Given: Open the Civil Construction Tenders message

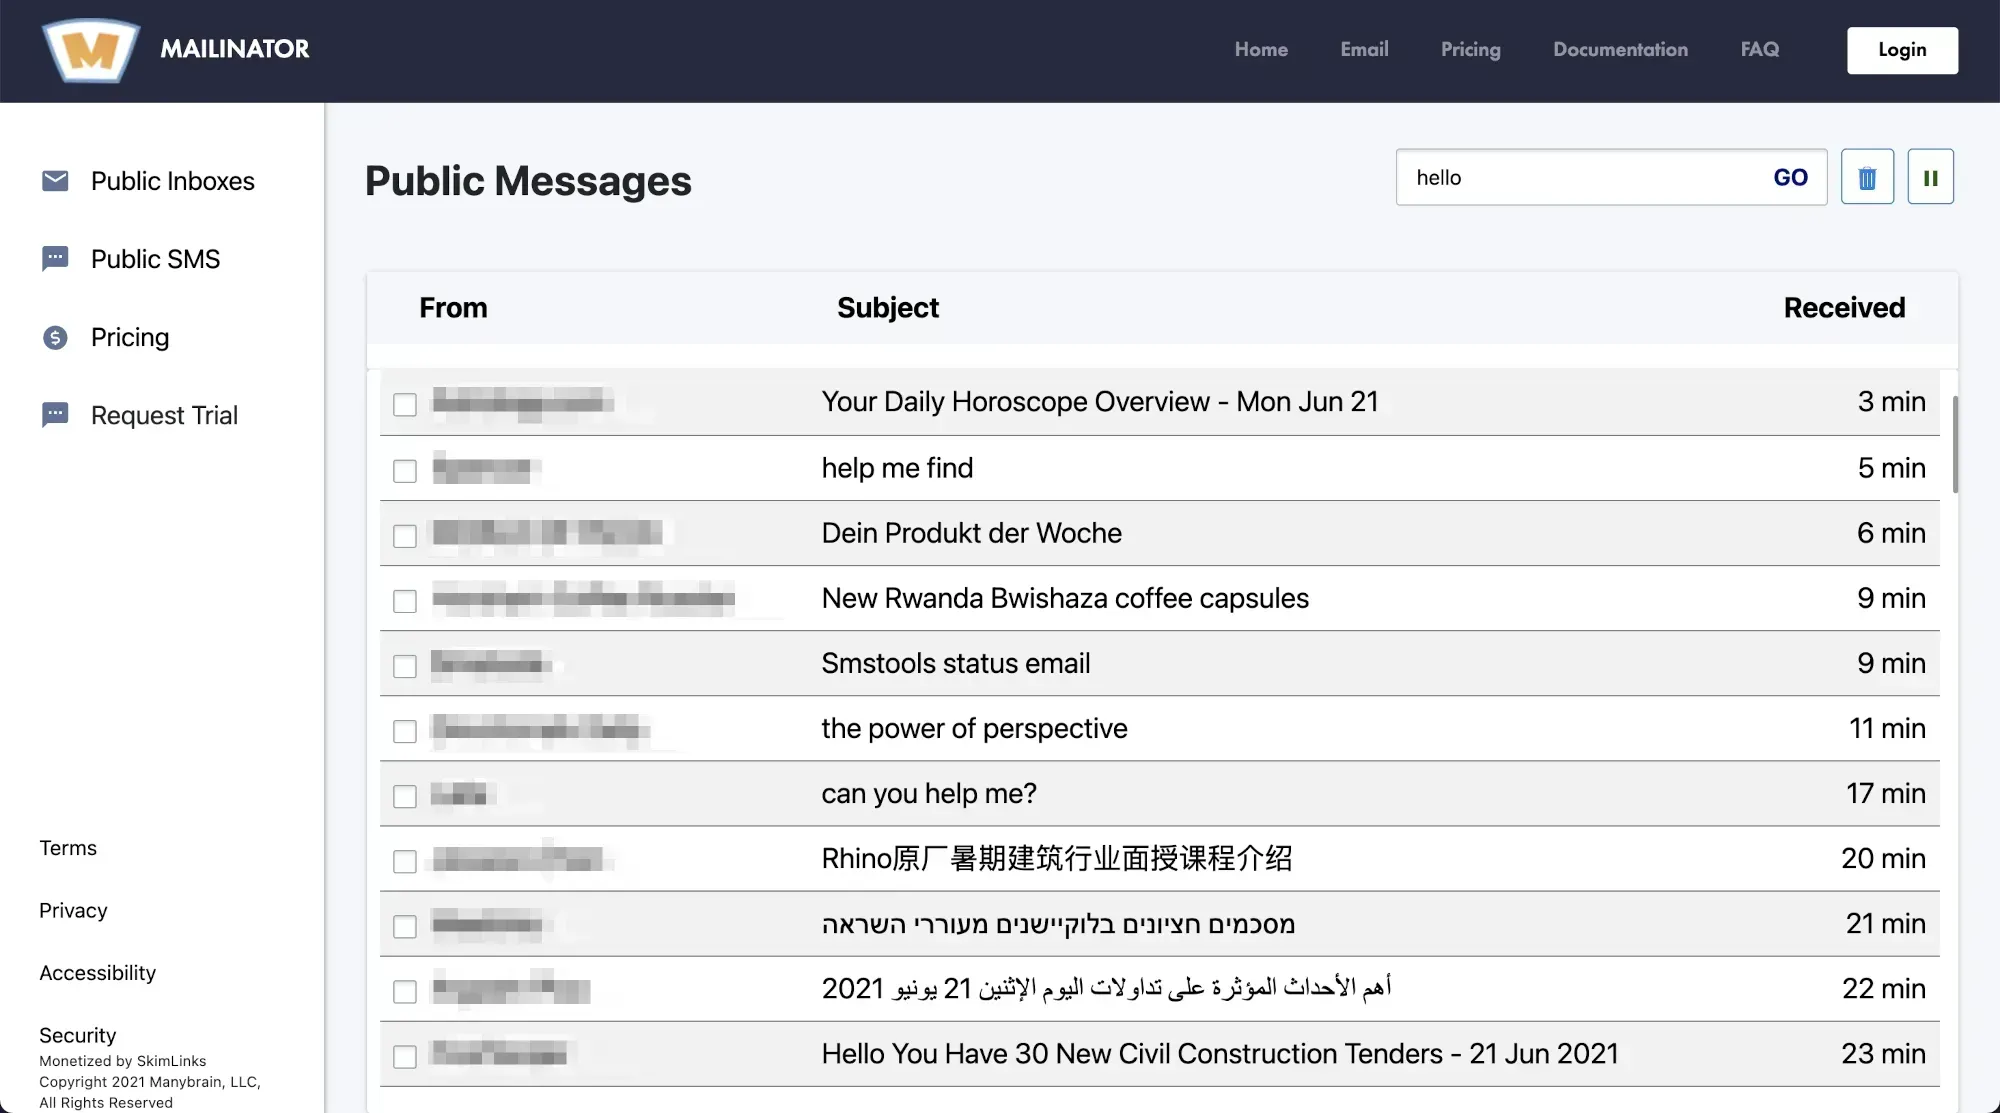Looking at the screenshot, I should pos(1219,1054).
